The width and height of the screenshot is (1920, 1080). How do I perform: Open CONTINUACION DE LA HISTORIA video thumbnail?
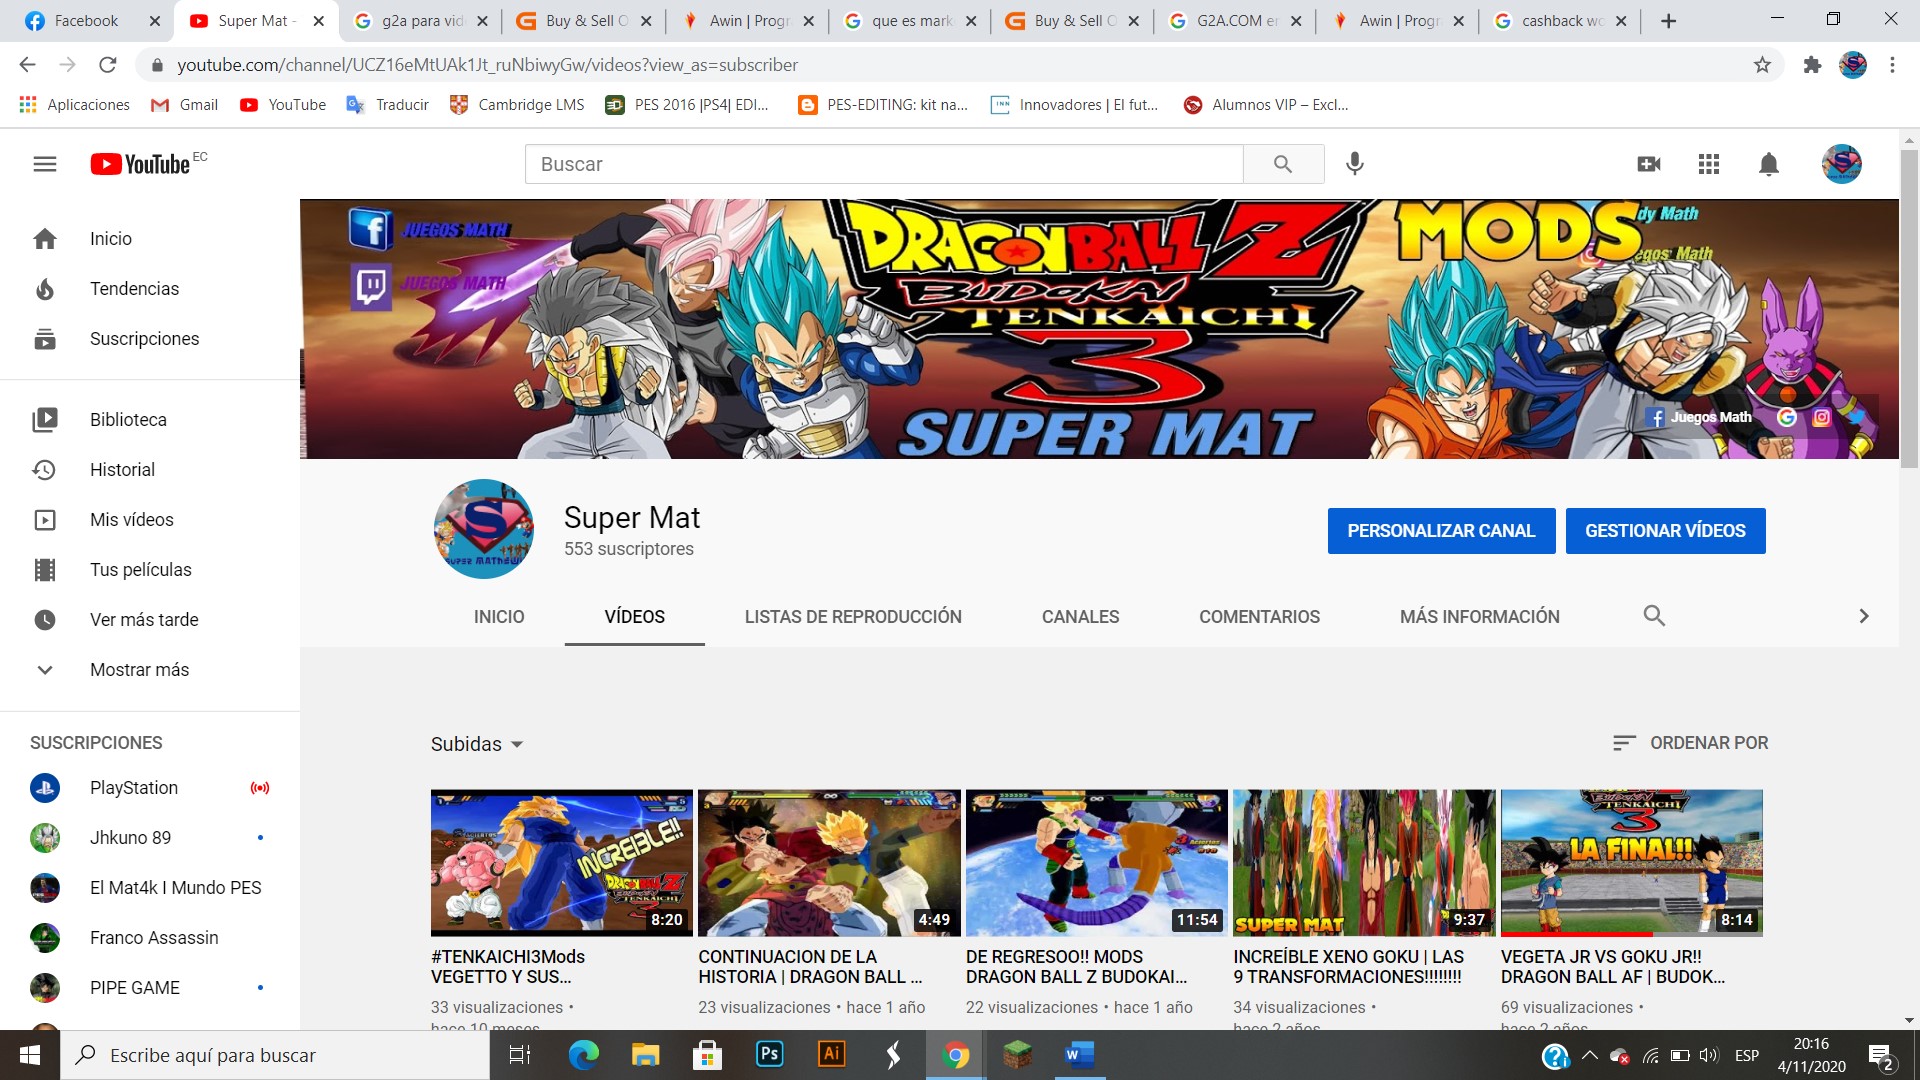click(829, 863)
